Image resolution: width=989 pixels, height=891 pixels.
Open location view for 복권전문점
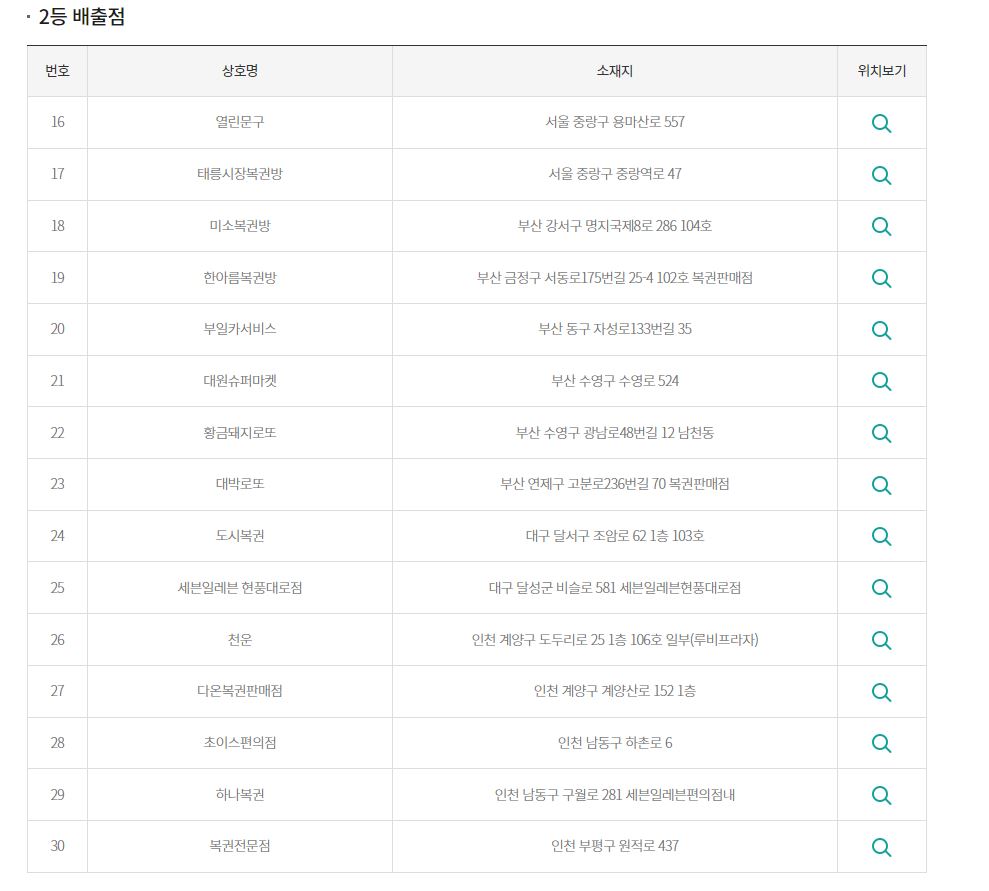click(x=881, y=847)
